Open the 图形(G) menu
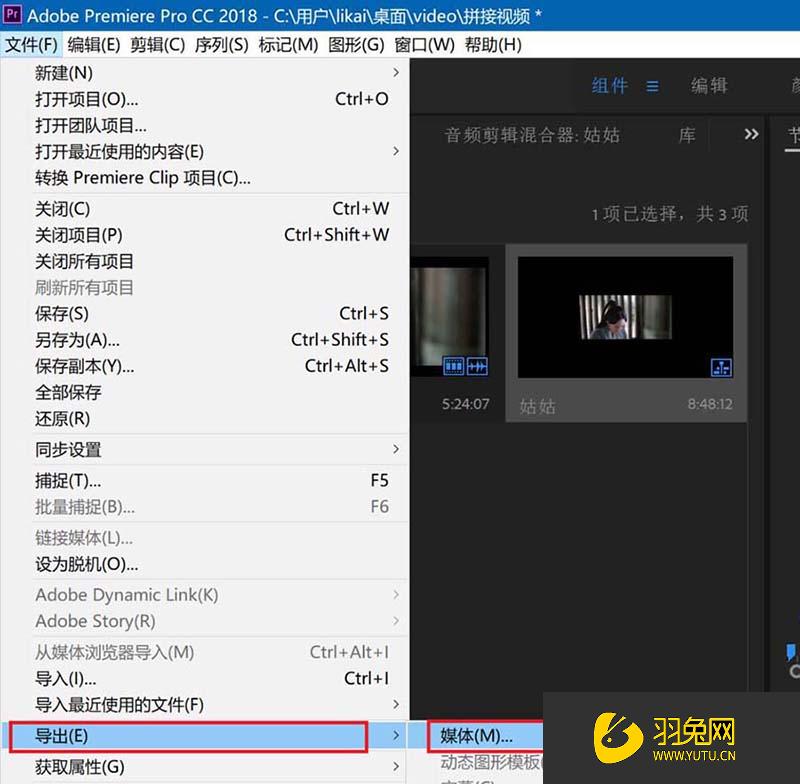Image resolution: width=800 pixels, height=784 pixels. tap(356, 45)
